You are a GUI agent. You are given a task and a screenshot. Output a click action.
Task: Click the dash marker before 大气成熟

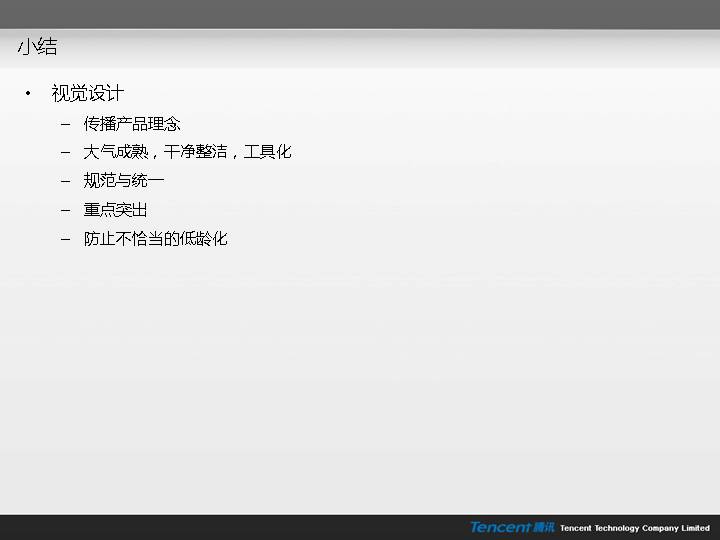pyautogui.click(x=65, y=152)
